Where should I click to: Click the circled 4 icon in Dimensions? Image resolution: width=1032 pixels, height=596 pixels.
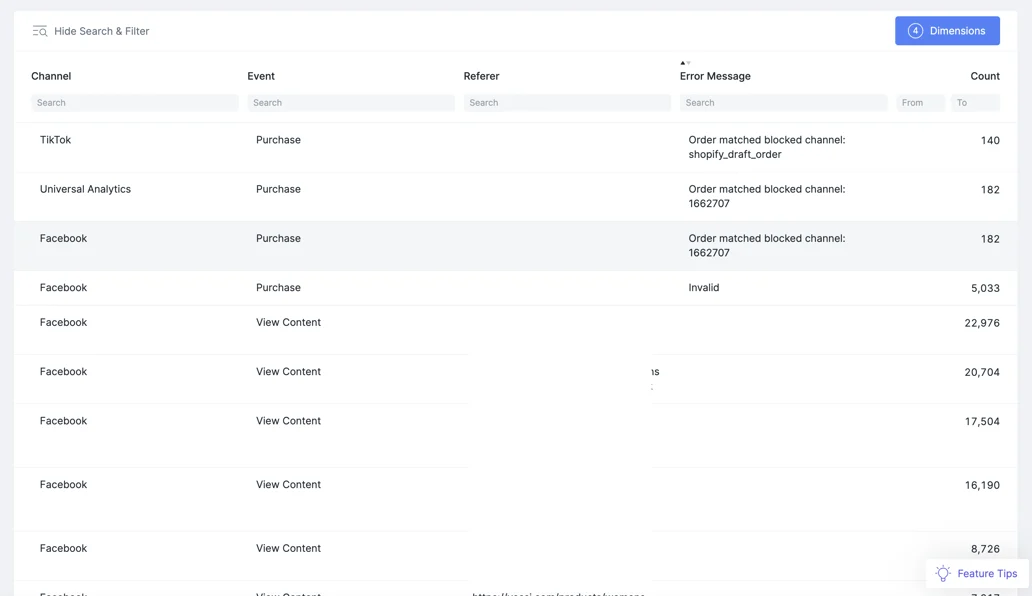[x=915, y=31]
